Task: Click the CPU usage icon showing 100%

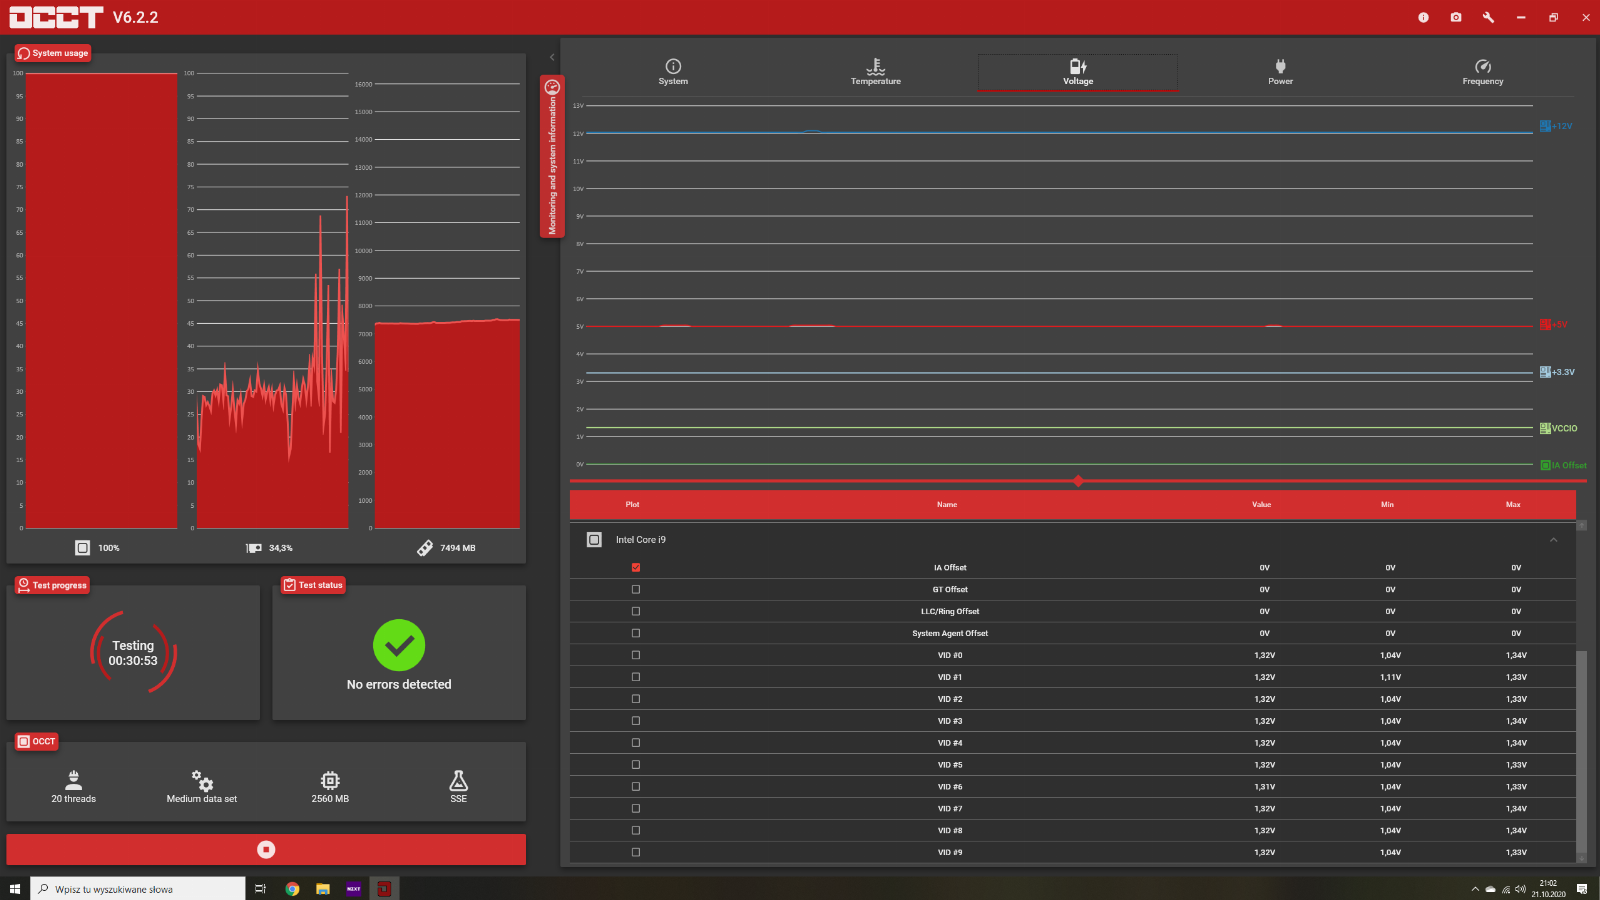Action: [x=83, y=548]
